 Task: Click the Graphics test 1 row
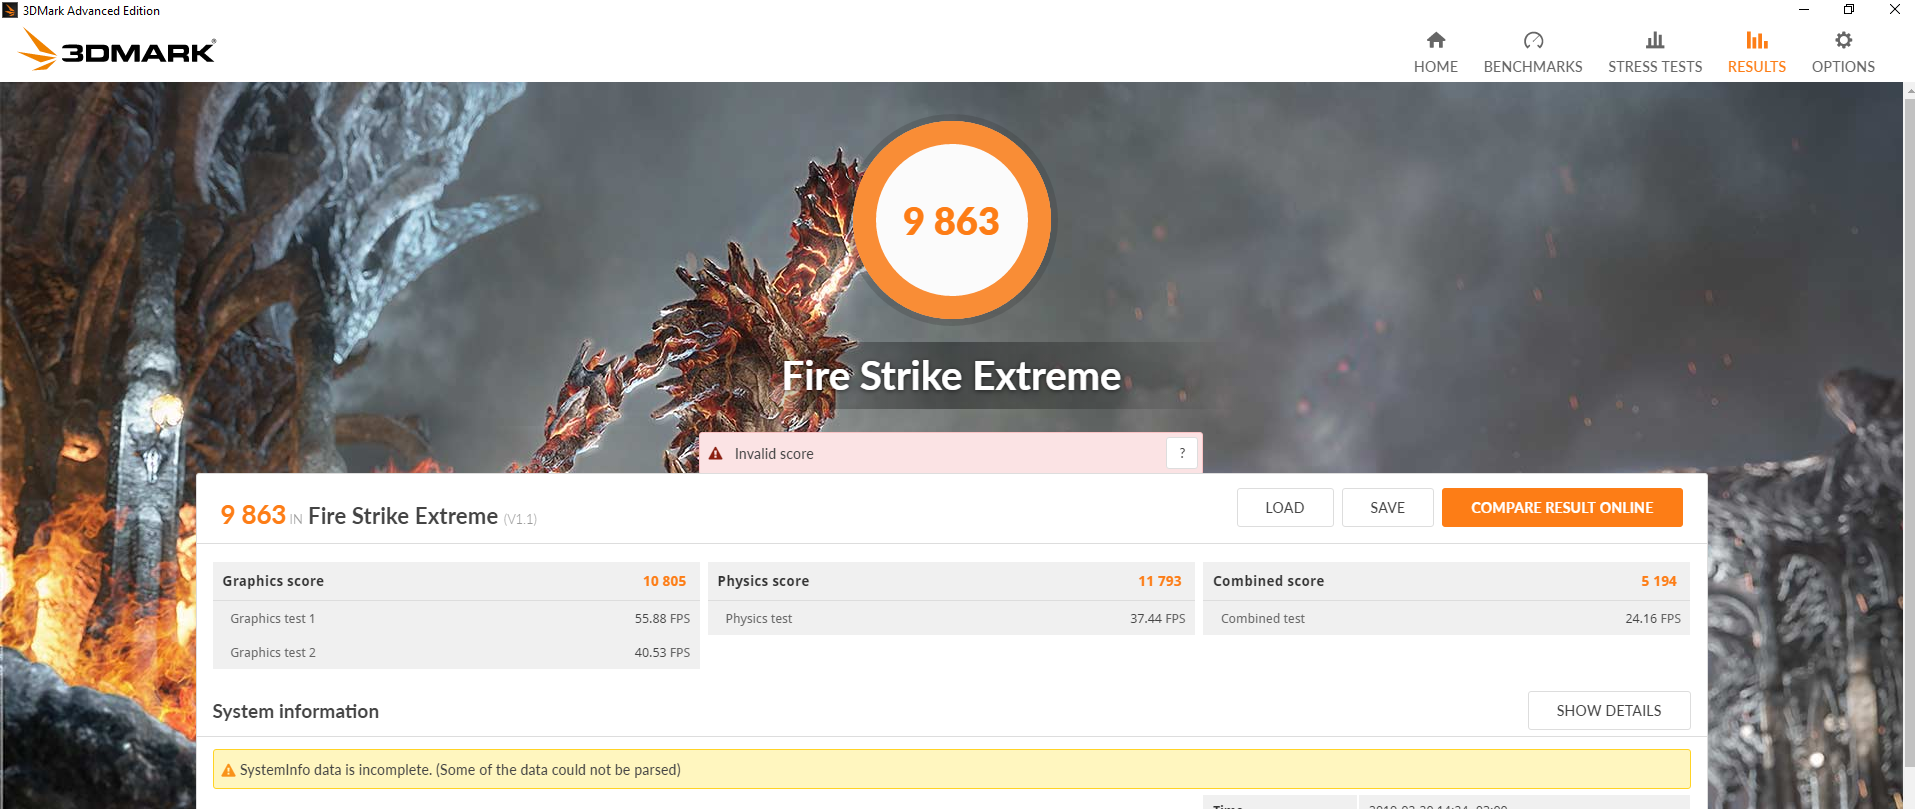(x=456, y=618)
